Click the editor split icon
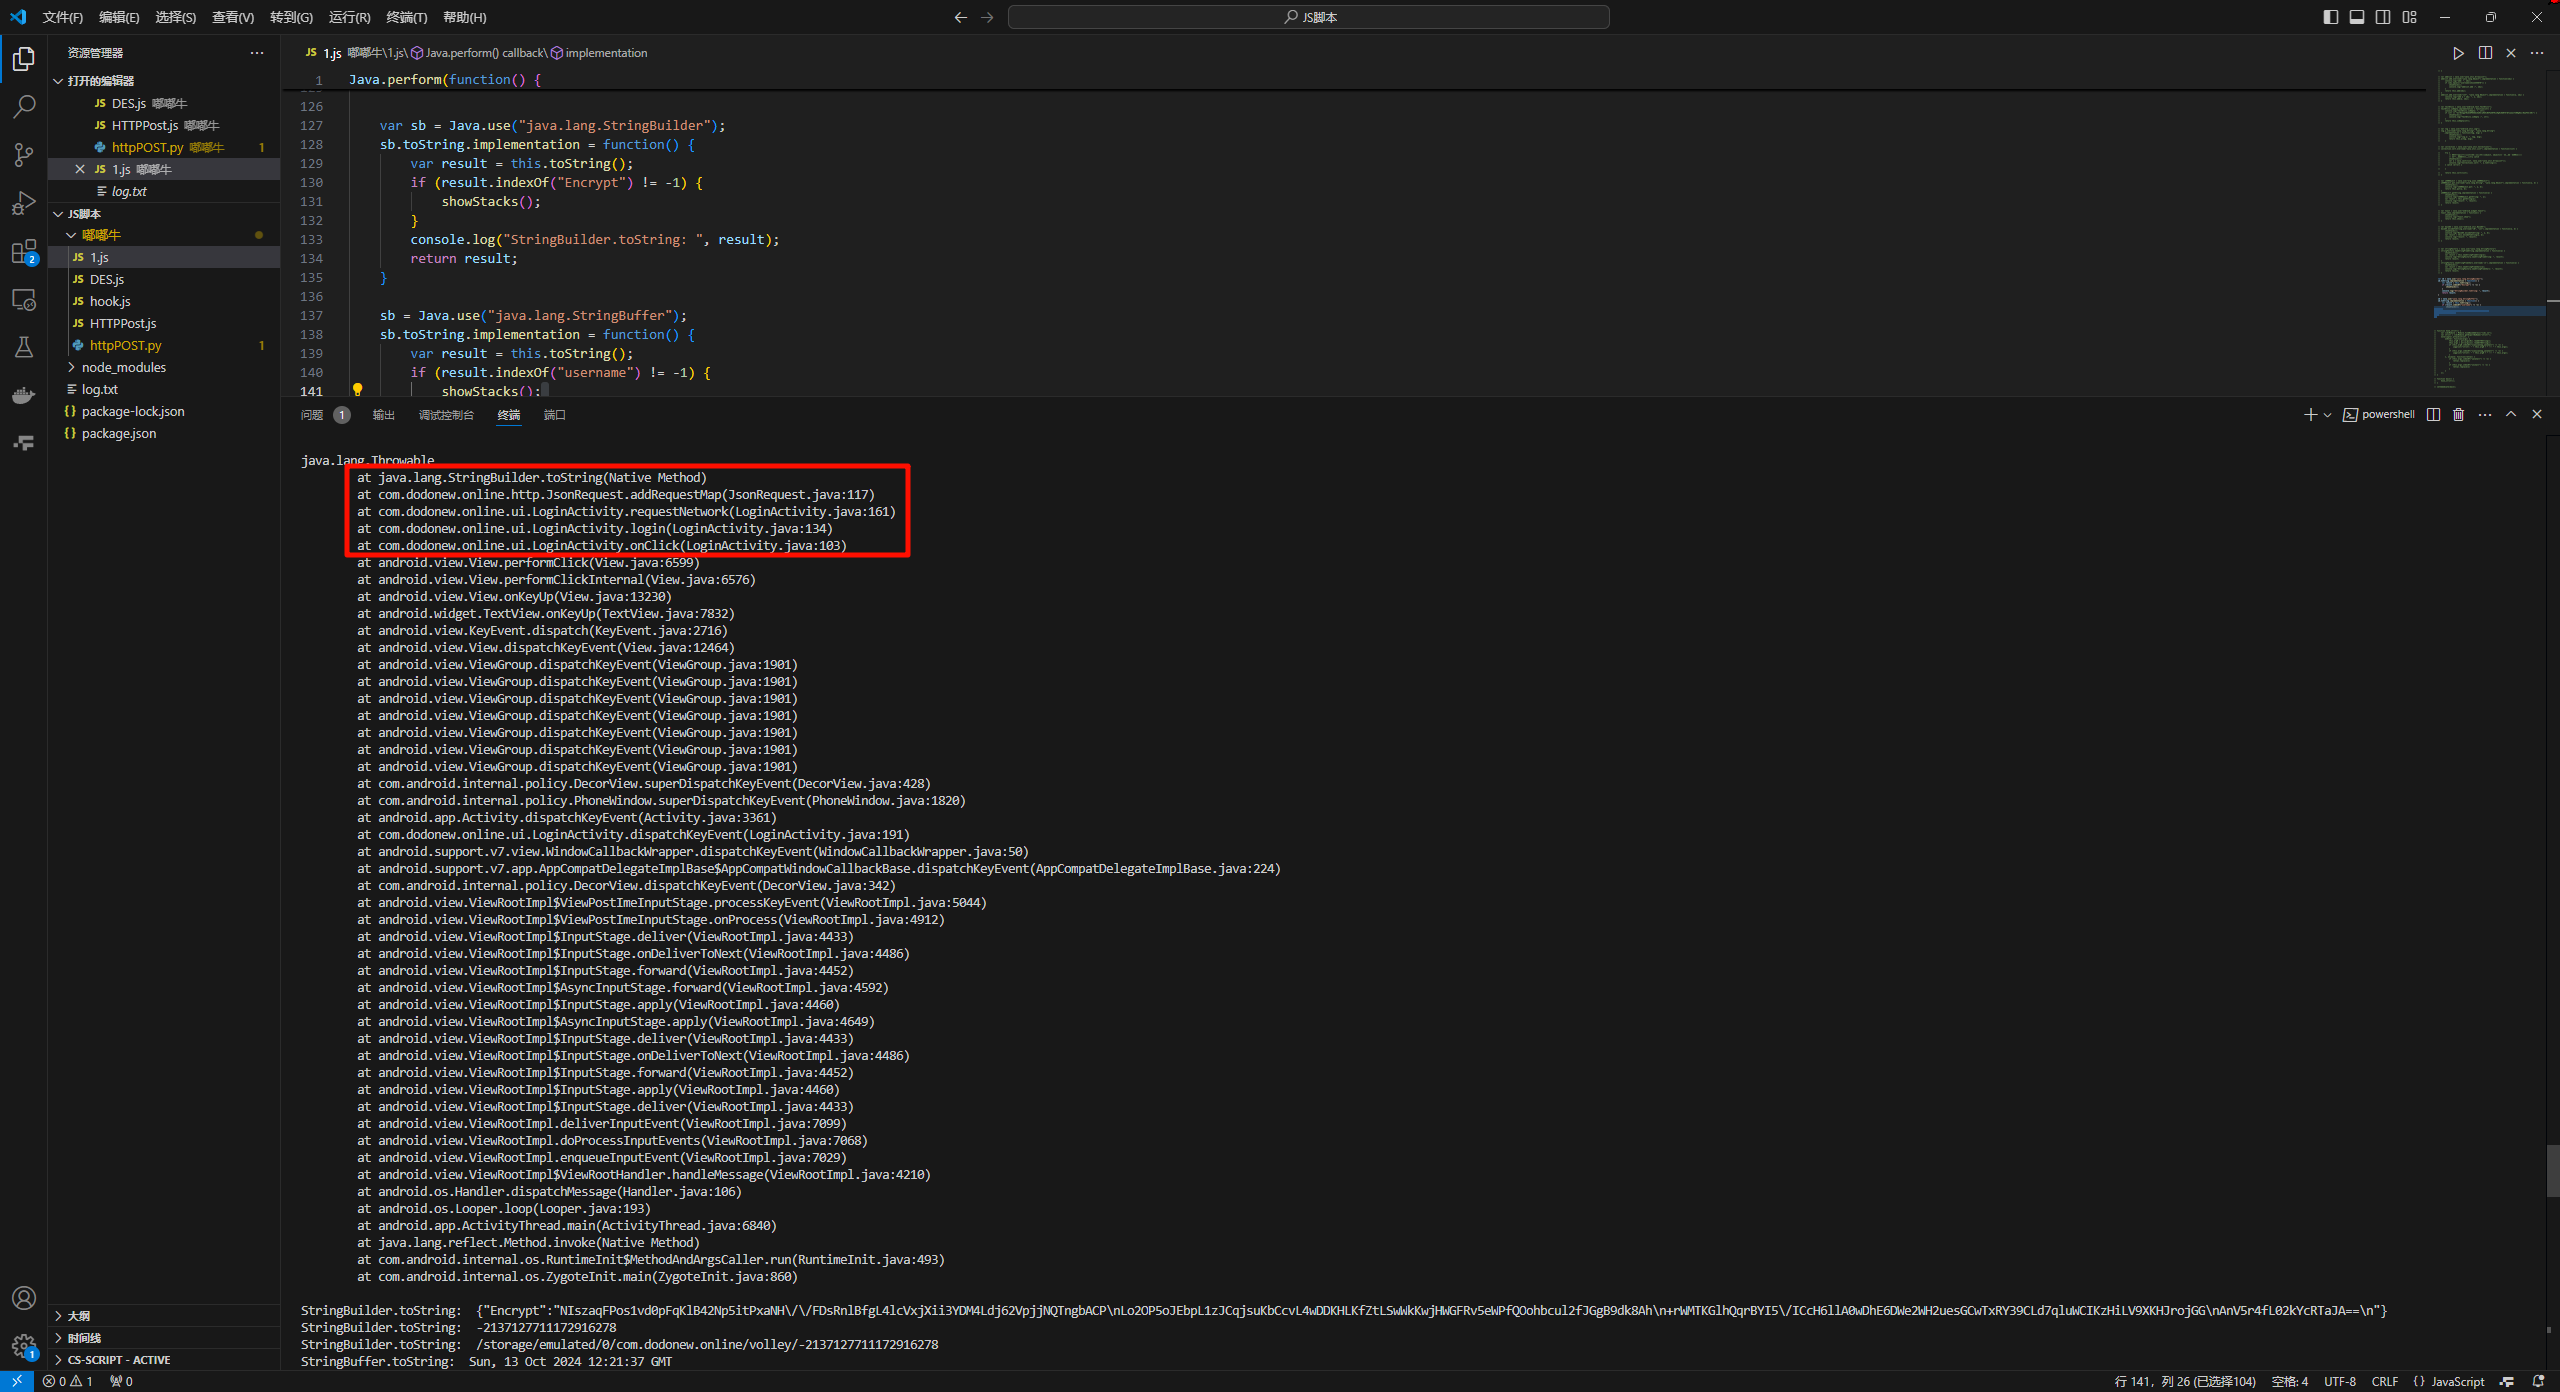2560x1392 pixels. (x=2485, y=53)
